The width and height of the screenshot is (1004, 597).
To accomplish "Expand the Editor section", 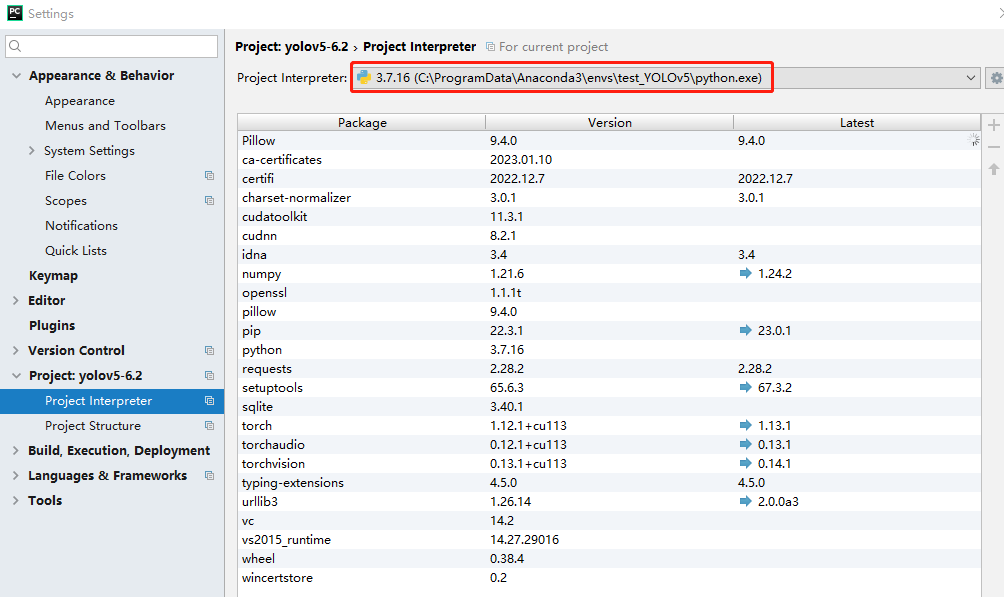I will click(x=15, y=300).
